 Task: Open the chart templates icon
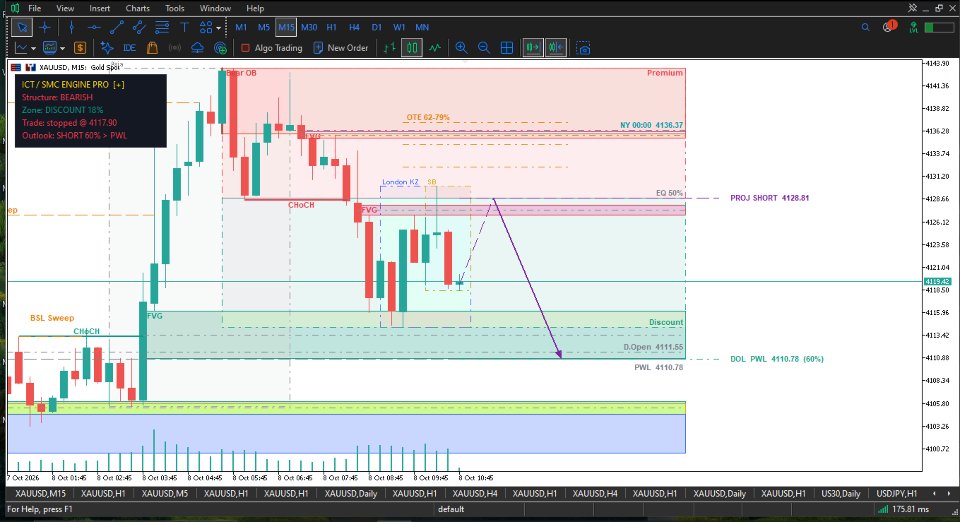pyautogui.click(x=50, y=48)
